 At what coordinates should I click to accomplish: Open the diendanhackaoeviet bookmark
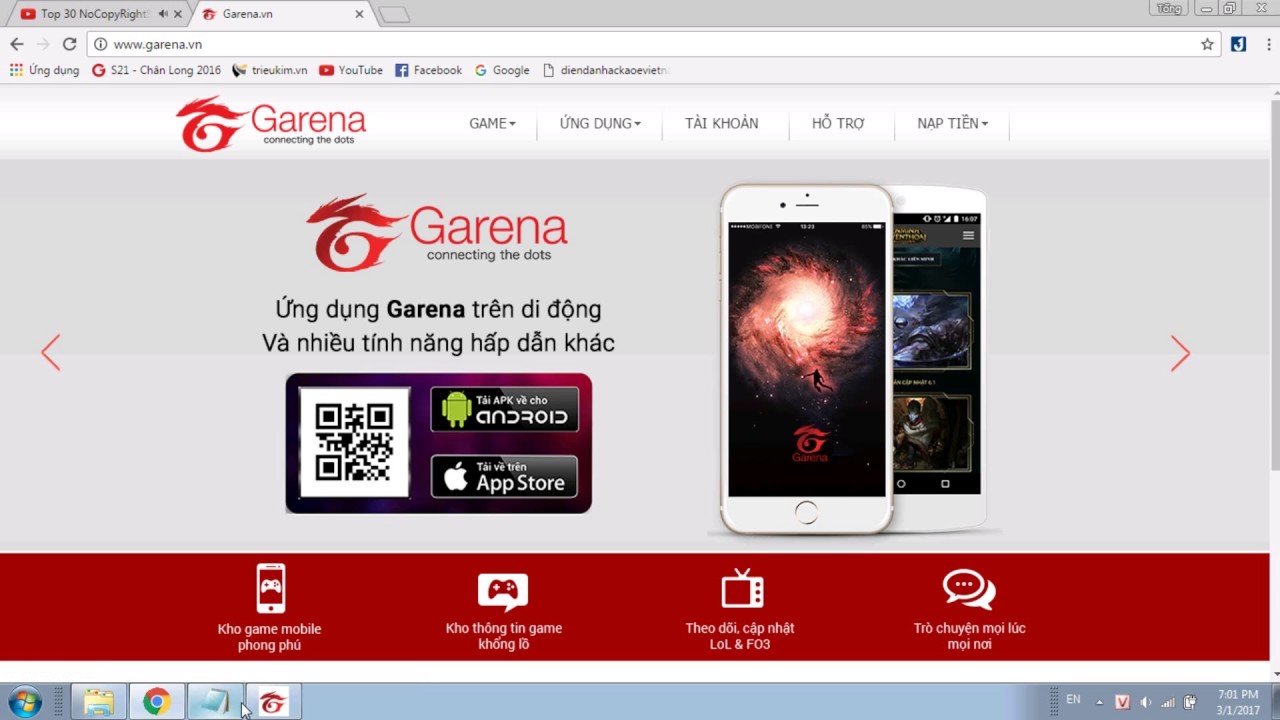[x=606, y=70]
